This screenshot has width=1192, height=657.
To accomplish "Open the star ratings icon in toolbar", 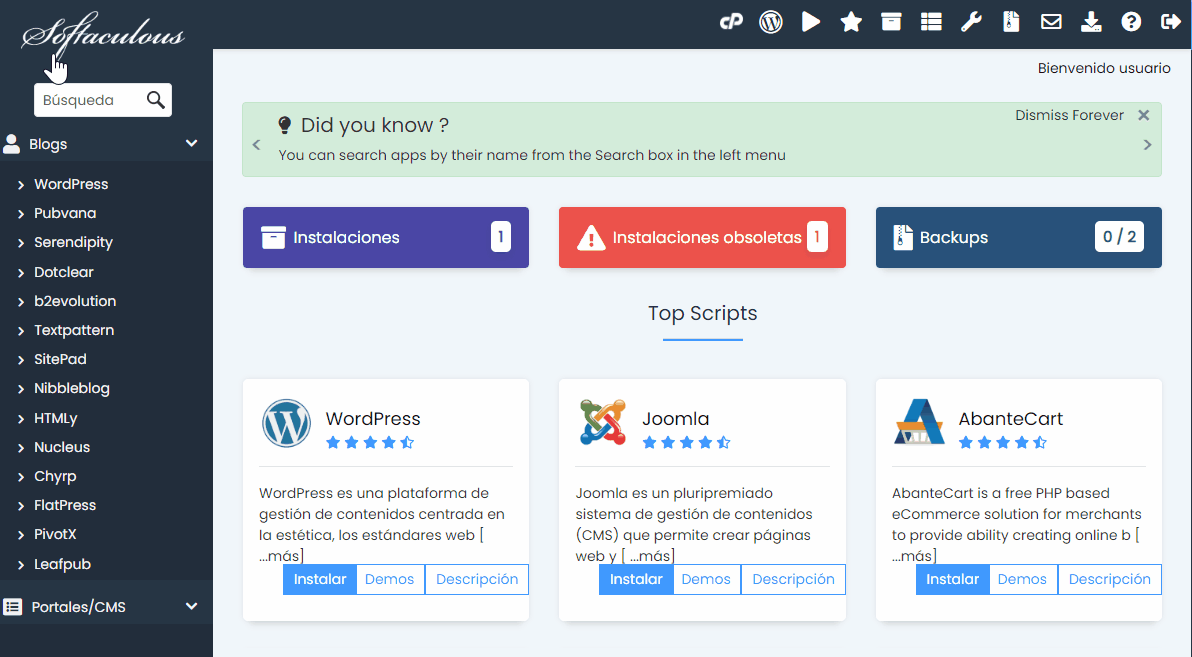I will 851,22.
